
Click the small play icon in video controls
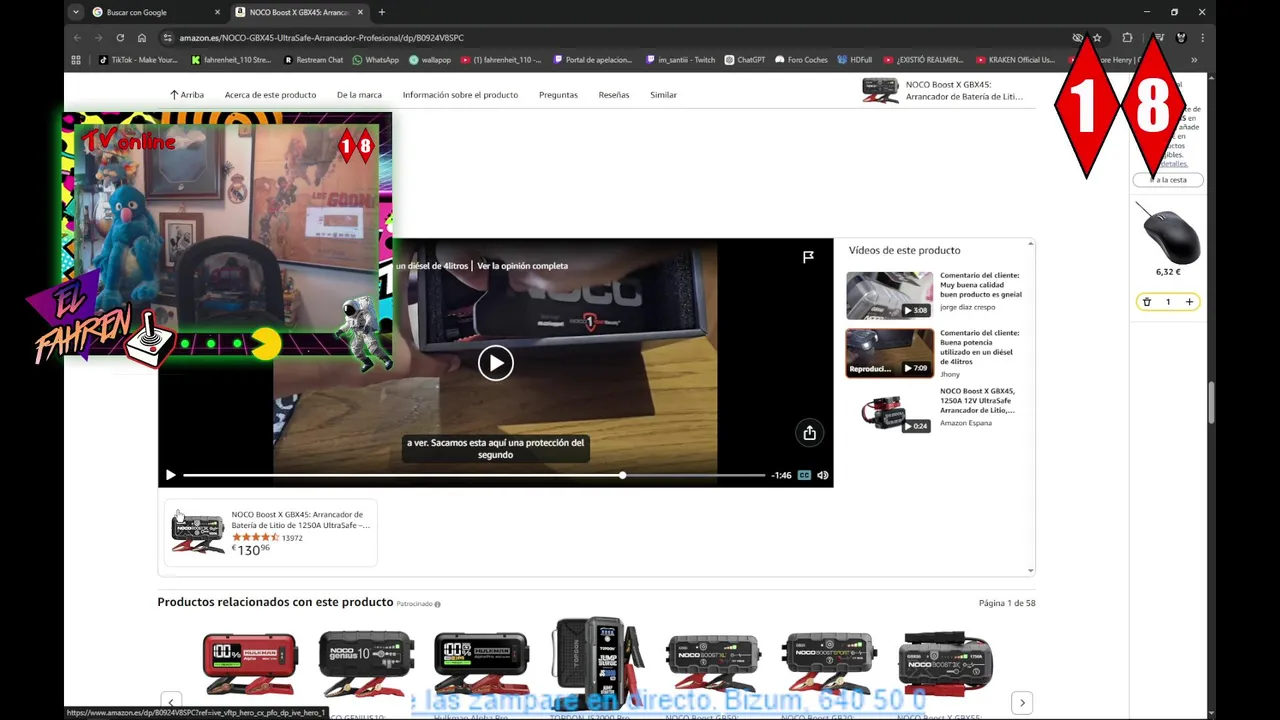click(x=170, y=475)
